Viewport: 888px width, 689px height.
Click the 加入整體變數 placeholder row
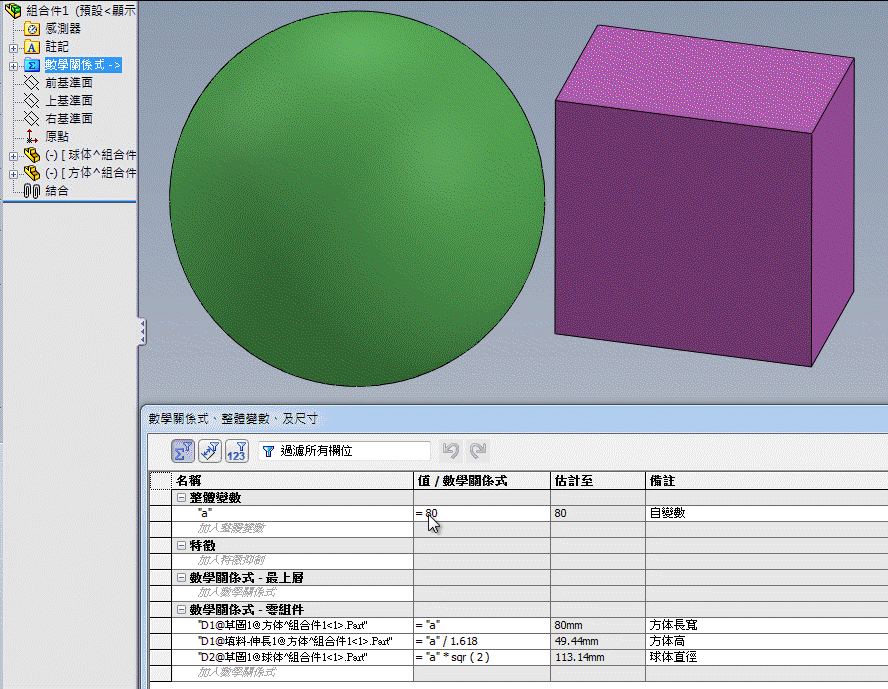click(x=293, y=529)
